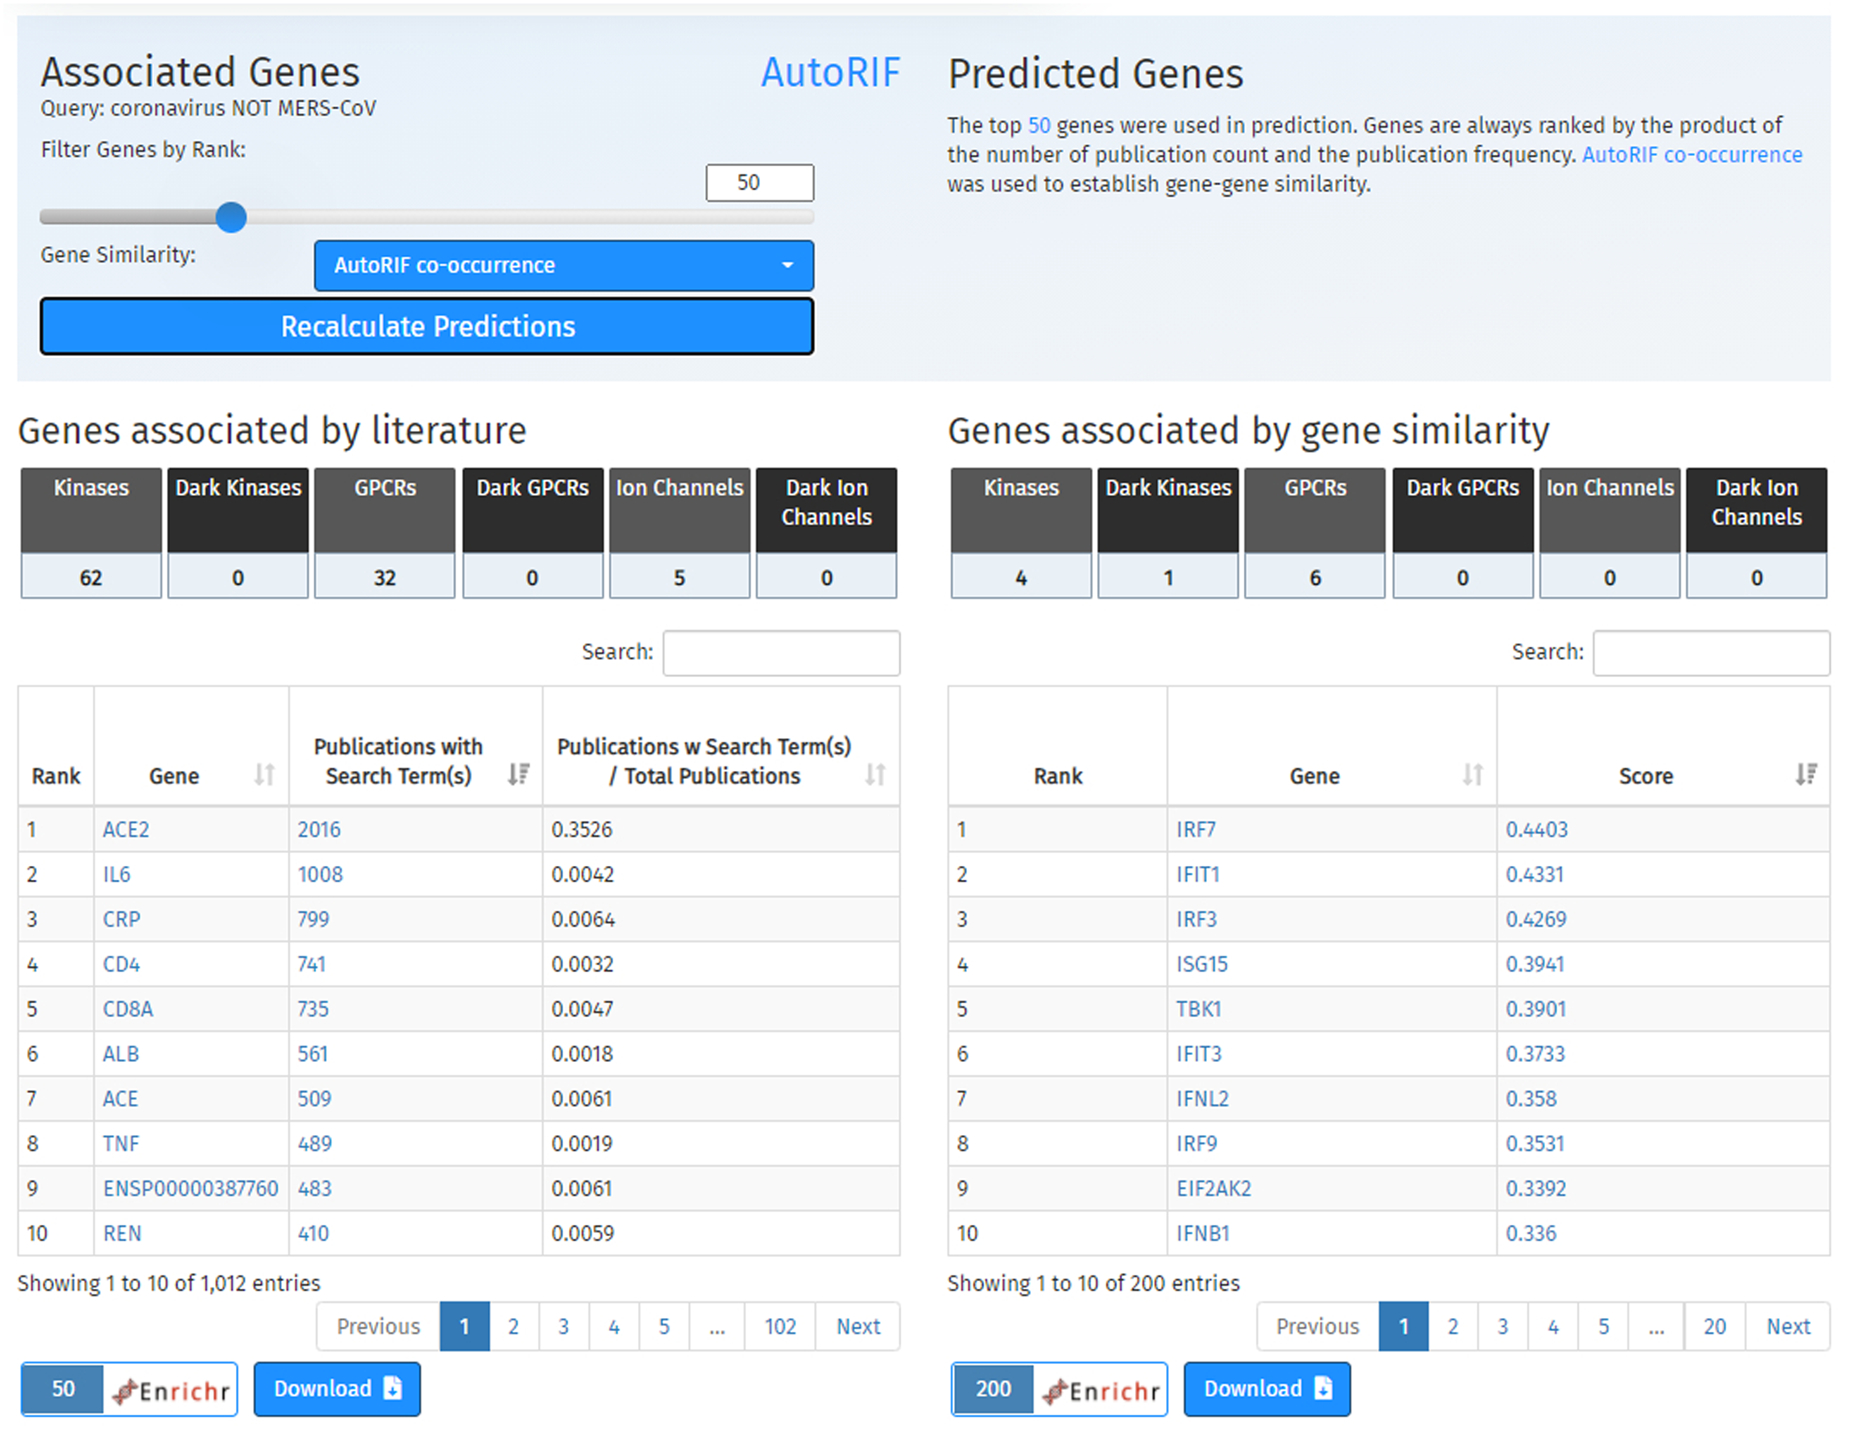
Task: Select Ion Channels tile with count 5
Action: click(680, 533)
